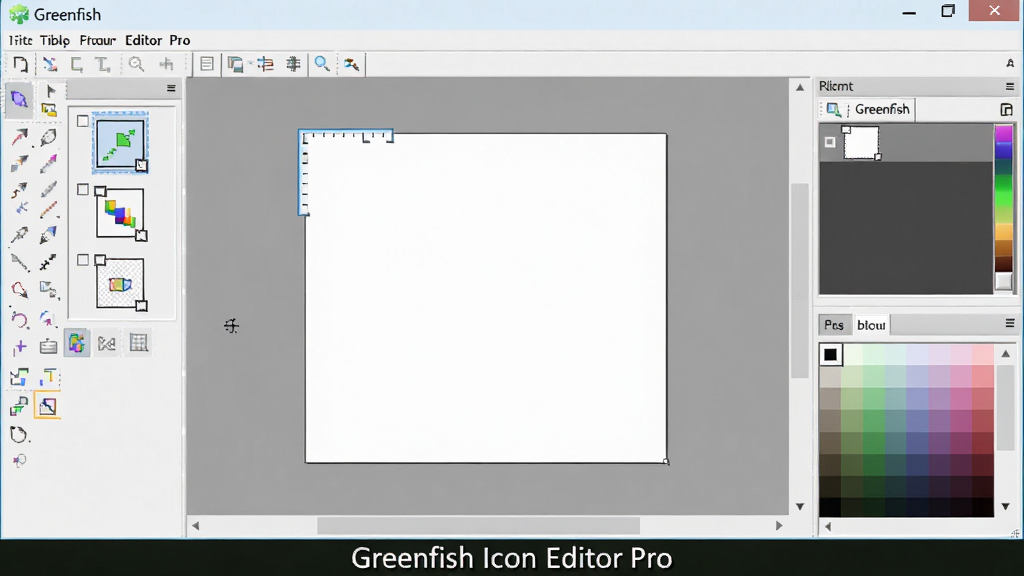Click the crop rectangle icon in top toolbar
The width and height of the screenshot is (1024, 576).
tap(76, 64)
